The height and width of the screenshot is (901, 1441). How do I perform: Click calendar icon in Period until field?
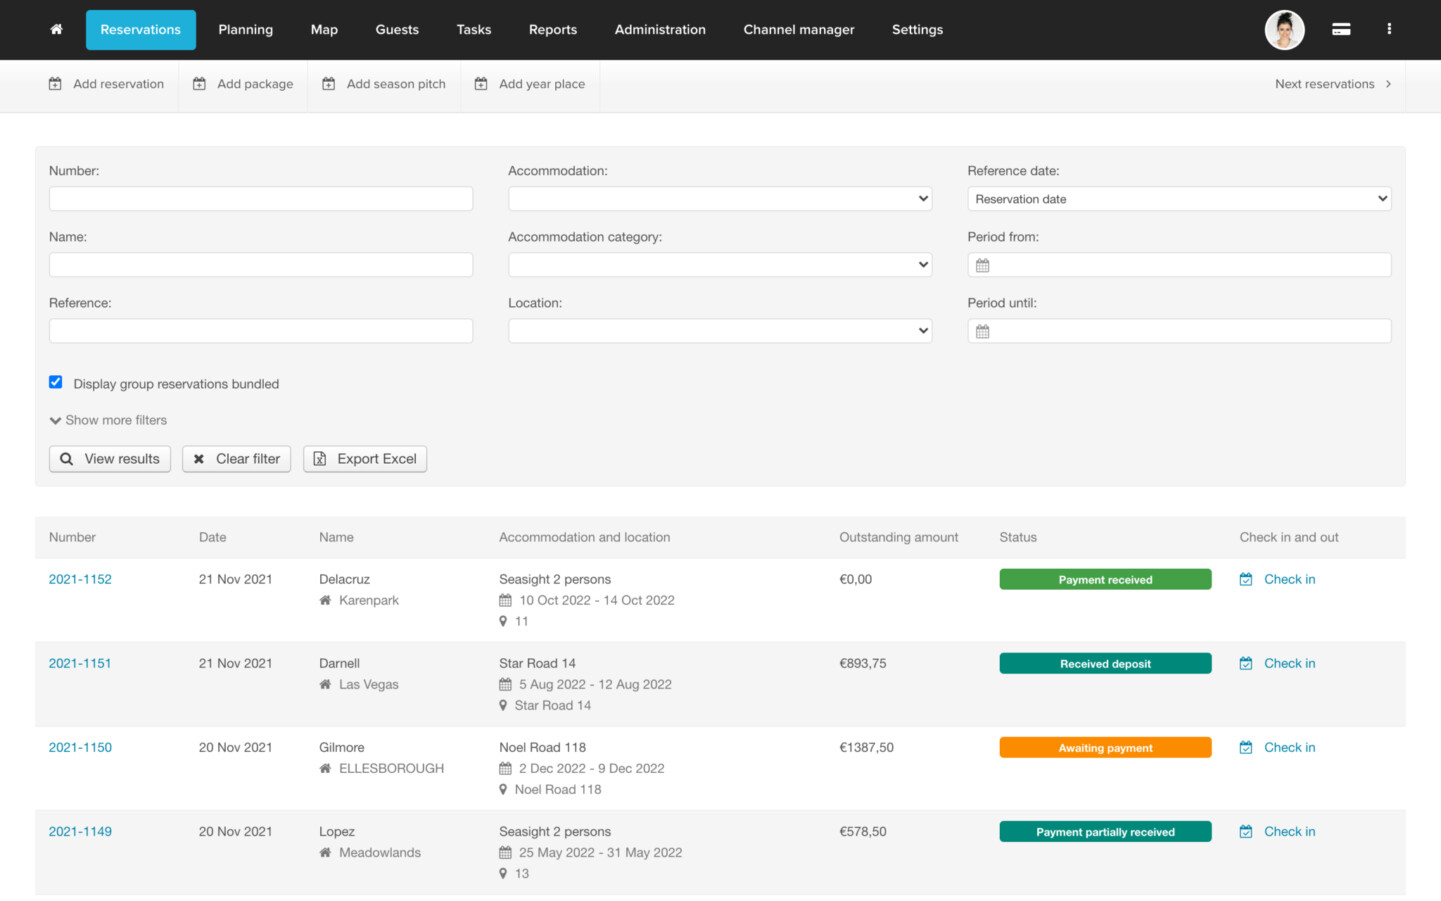(x=983, y=331)
